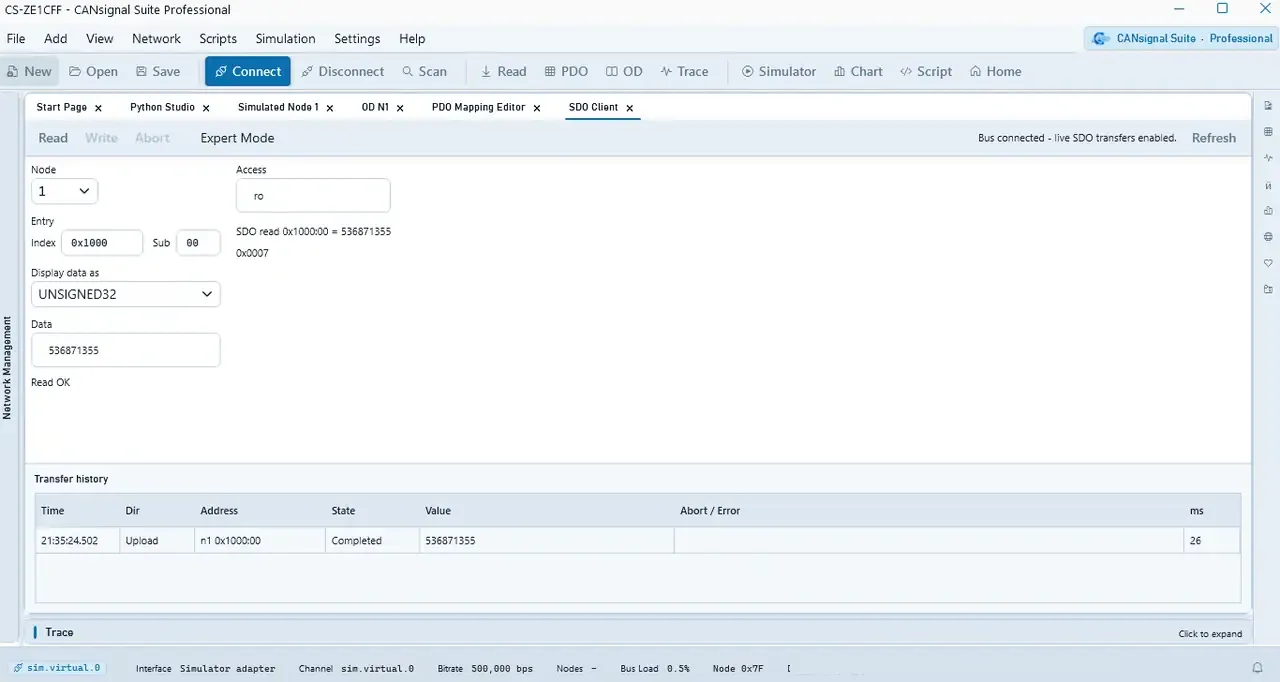
Task: Click the SDO Abort button
Action: 152,138
